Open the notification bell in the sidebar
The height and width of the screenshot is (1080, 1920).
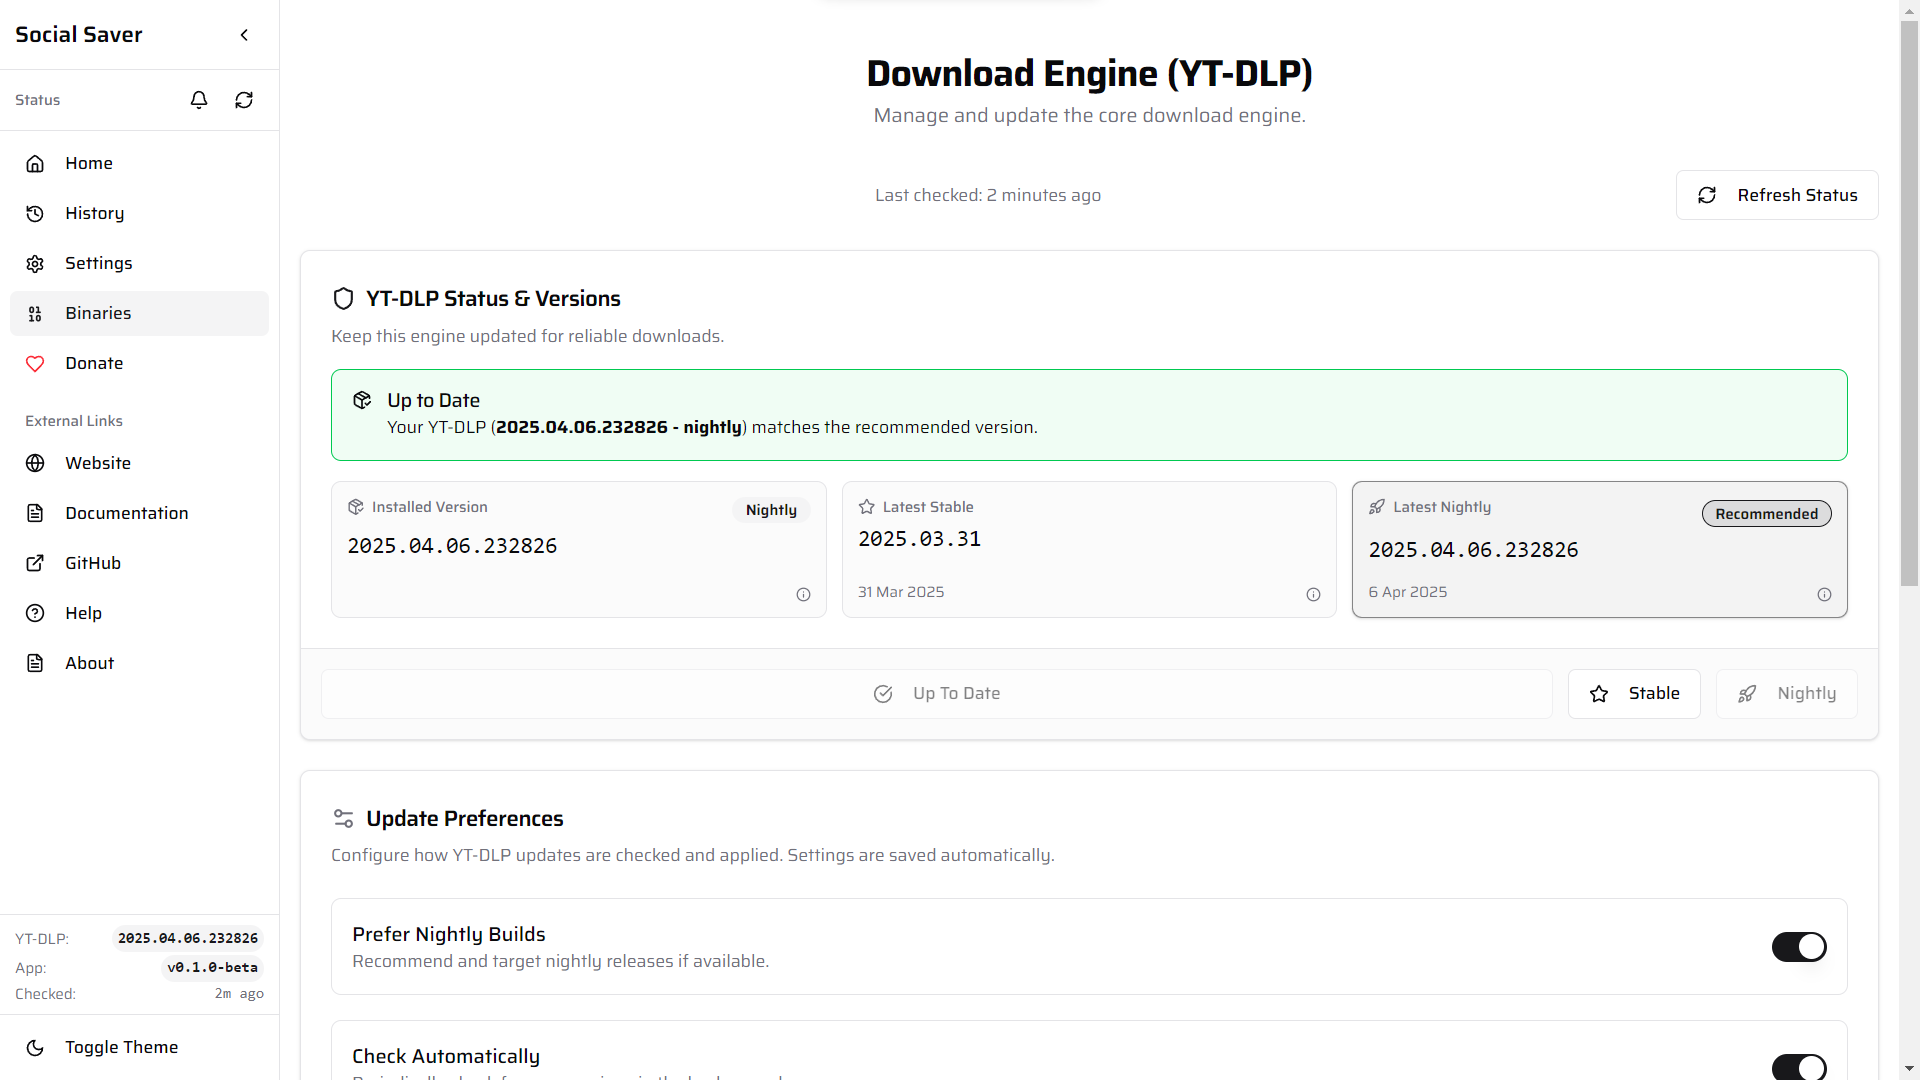tap(199, 100)
